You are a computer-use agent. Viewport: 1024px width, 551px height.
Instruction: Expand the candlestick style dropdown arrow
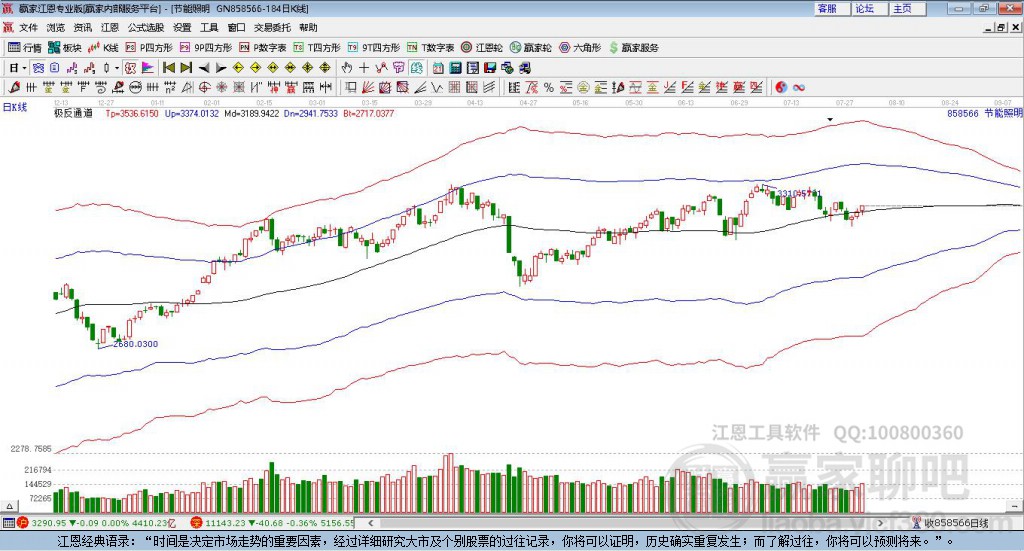point(117,68)
